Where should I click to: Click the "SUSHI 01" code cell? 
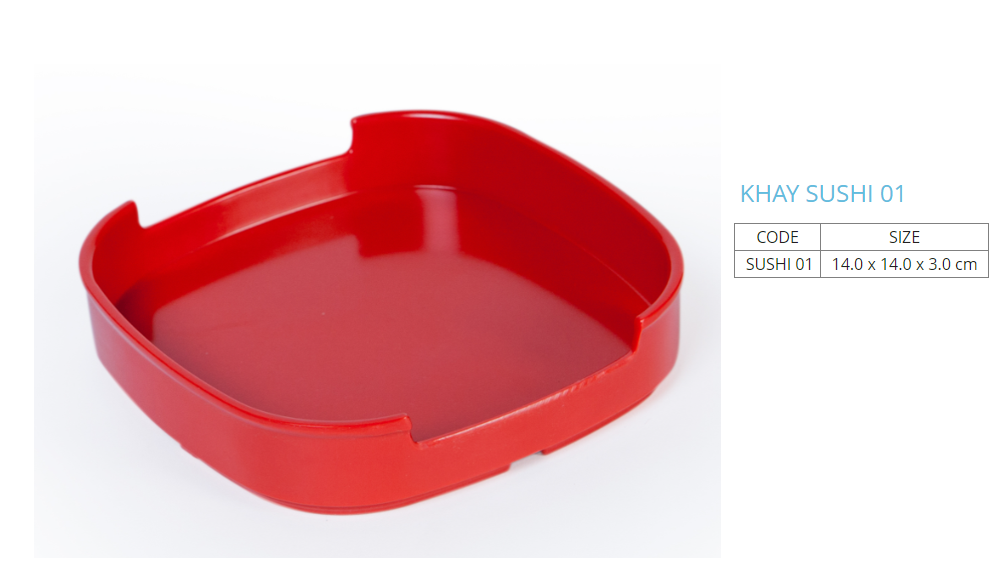point(777,264)
